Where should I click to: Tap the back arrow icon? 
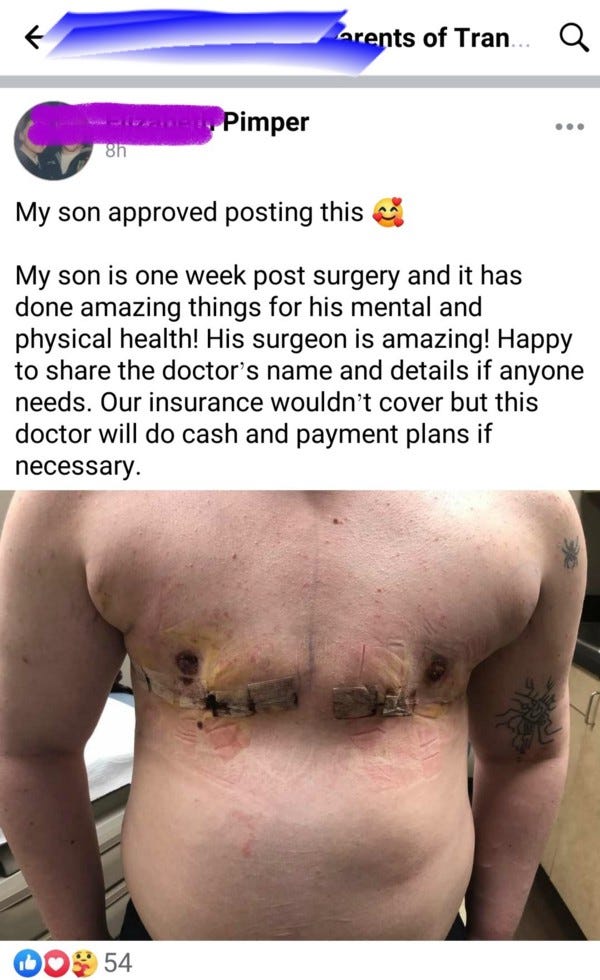pyautogui.click(x=34, y=38)
